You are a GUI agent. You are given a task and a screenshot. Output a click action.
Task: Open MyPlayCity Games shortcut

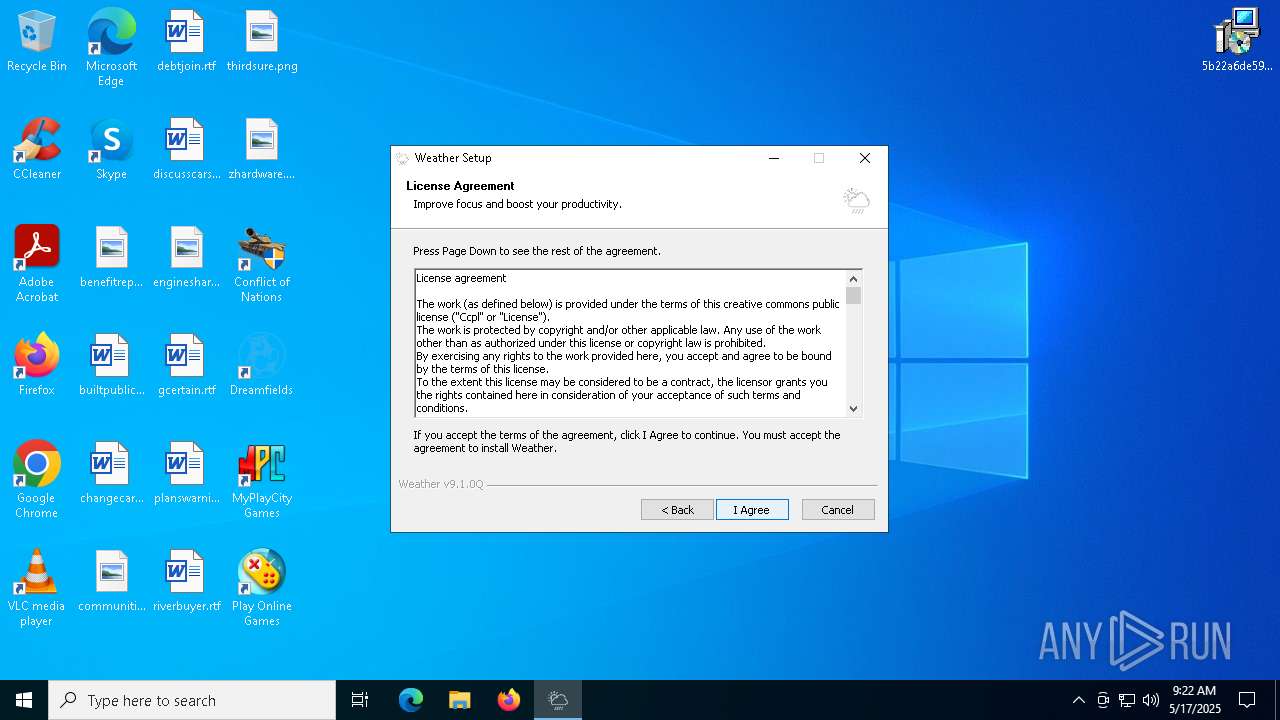tap(261, 480)
